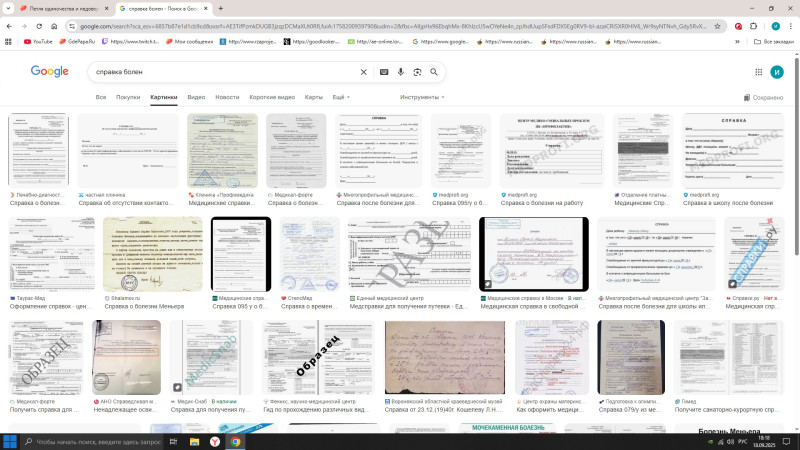This screenshot has height=450, width=800.
Task: Select the "Все" results tab
Action: (x=101, y=97)
